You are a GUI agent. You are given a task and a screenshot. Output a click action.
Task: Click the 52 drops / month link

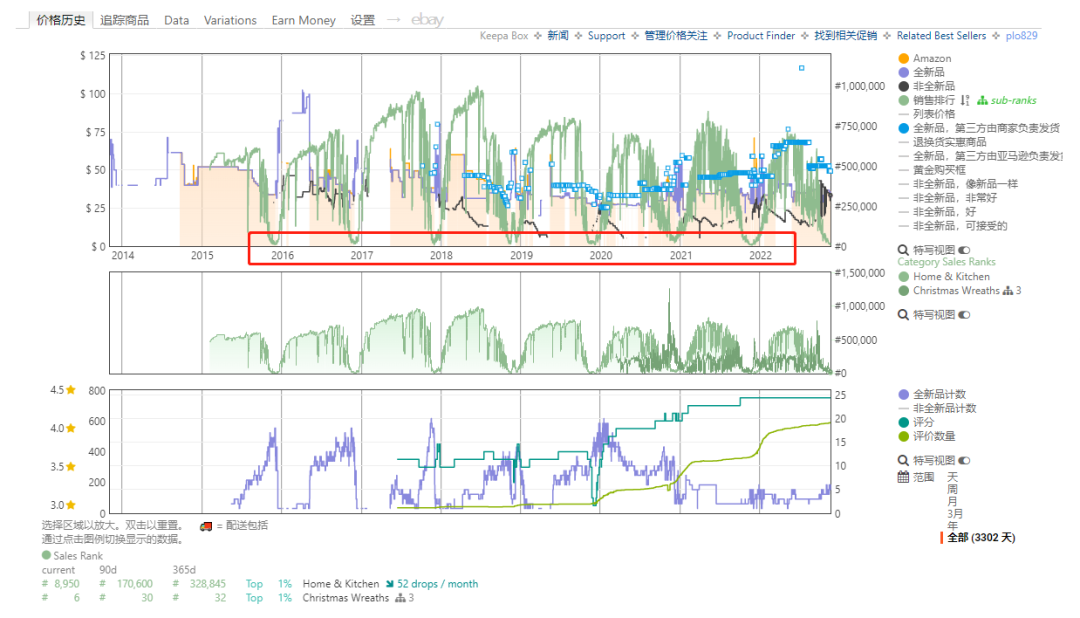tap(437, 584)
